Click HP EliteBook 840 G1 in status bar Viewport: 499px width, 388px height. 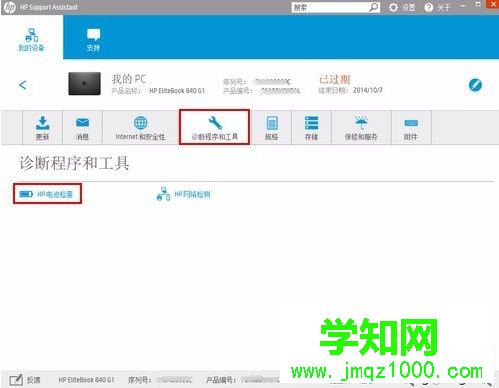point(86,380)
